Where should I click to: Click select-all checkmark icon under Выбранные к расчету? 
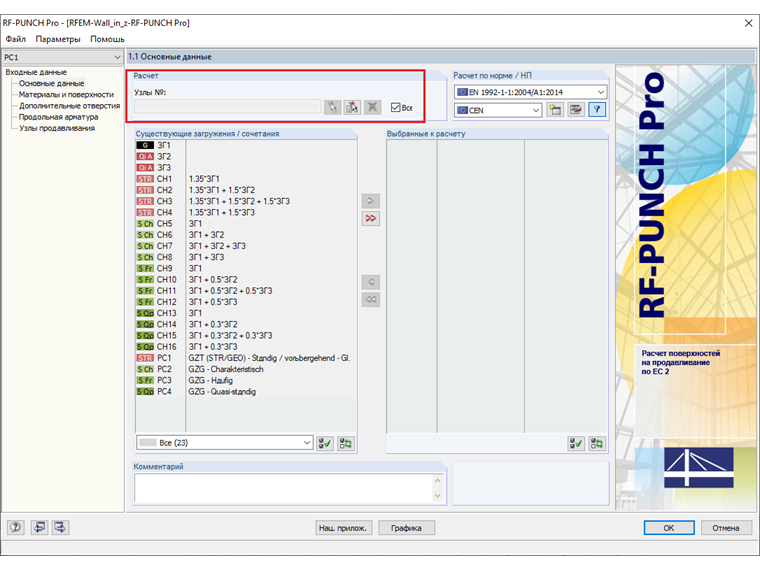click(576, 443)
